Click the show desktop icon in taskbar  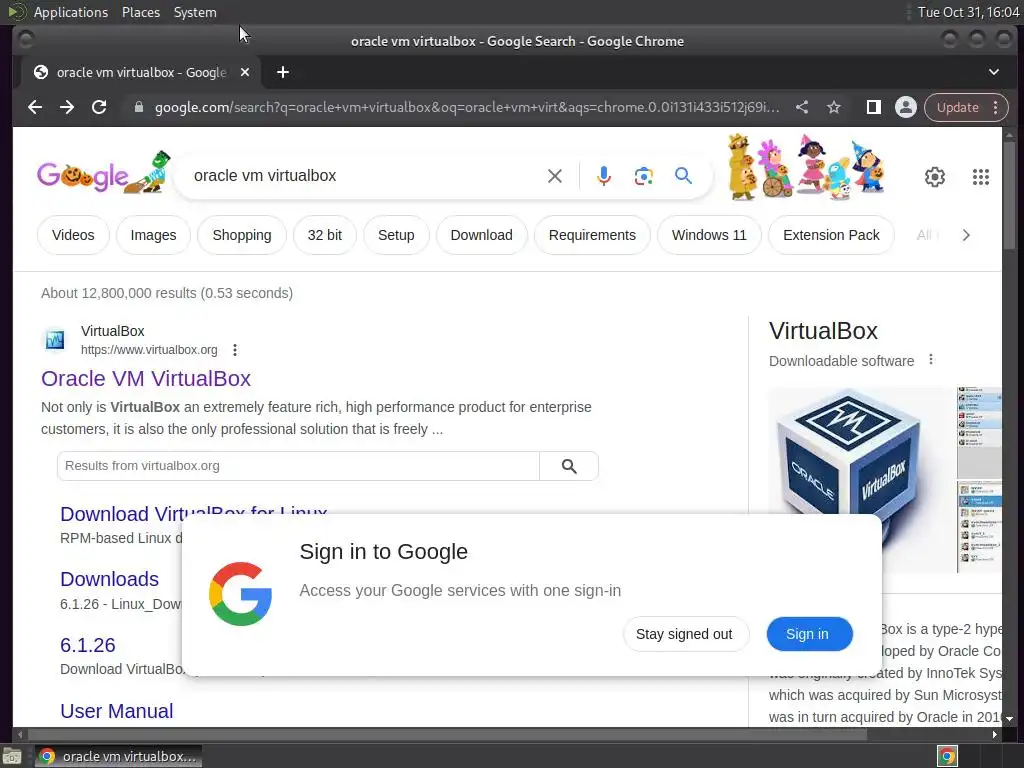click(12, 756)
